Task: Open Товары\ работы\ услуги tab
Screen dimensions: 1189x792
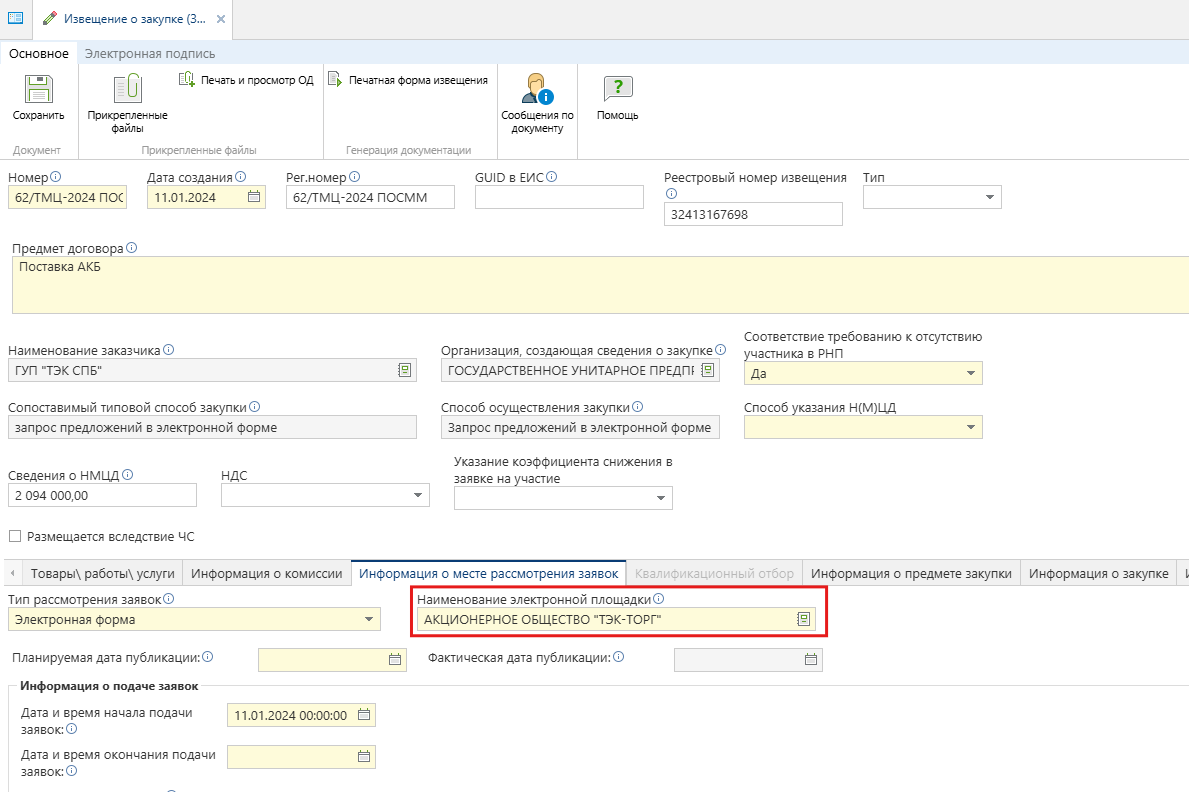Action: click(x=102, y=574)
